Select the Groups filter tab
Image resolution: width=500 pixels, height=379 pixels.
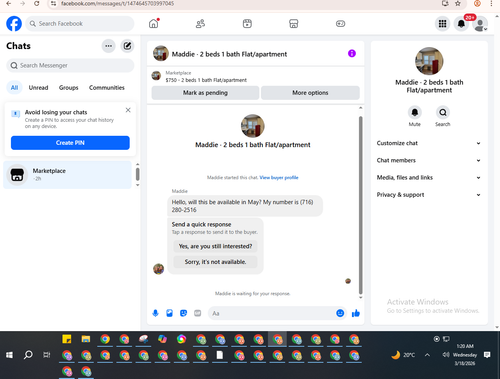click(x=69, y=88)
